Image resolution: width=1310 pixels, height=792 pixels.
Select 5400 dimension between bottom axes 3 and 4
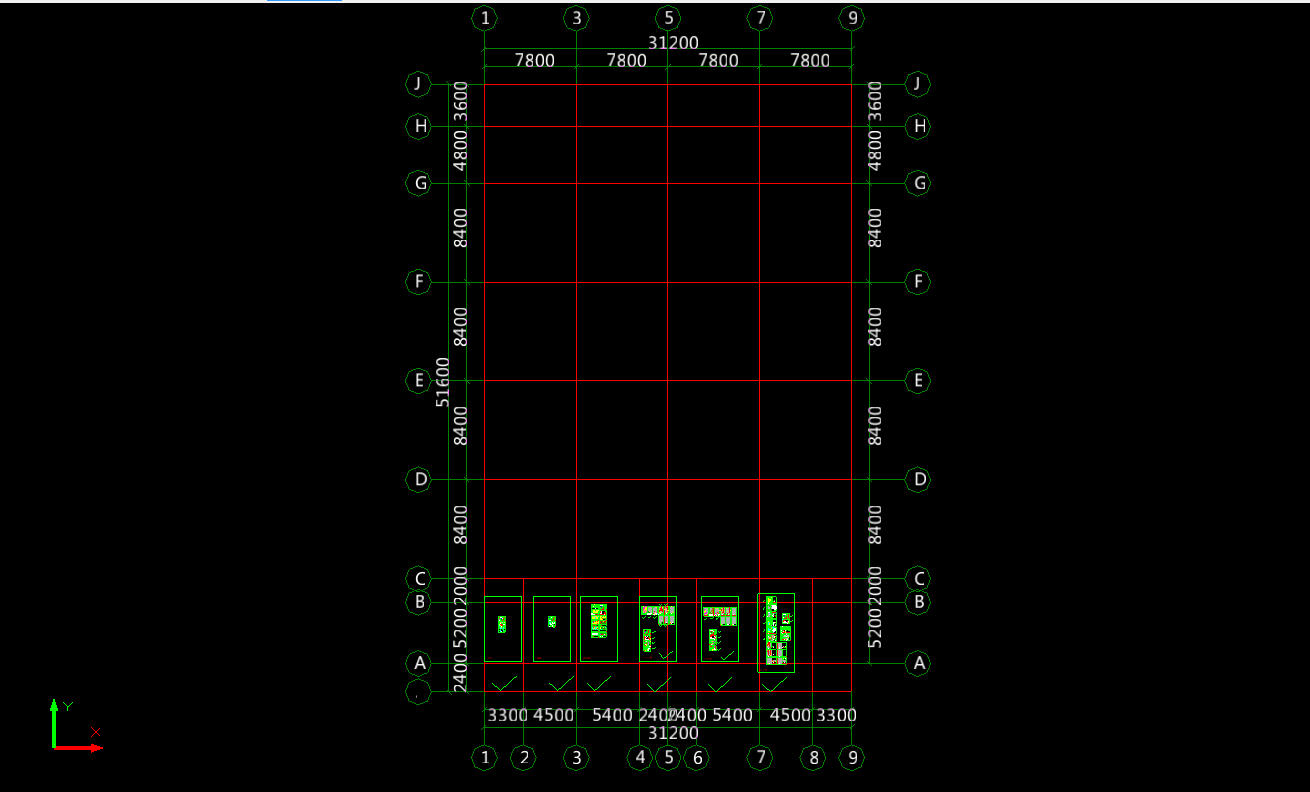coord(612,715)
